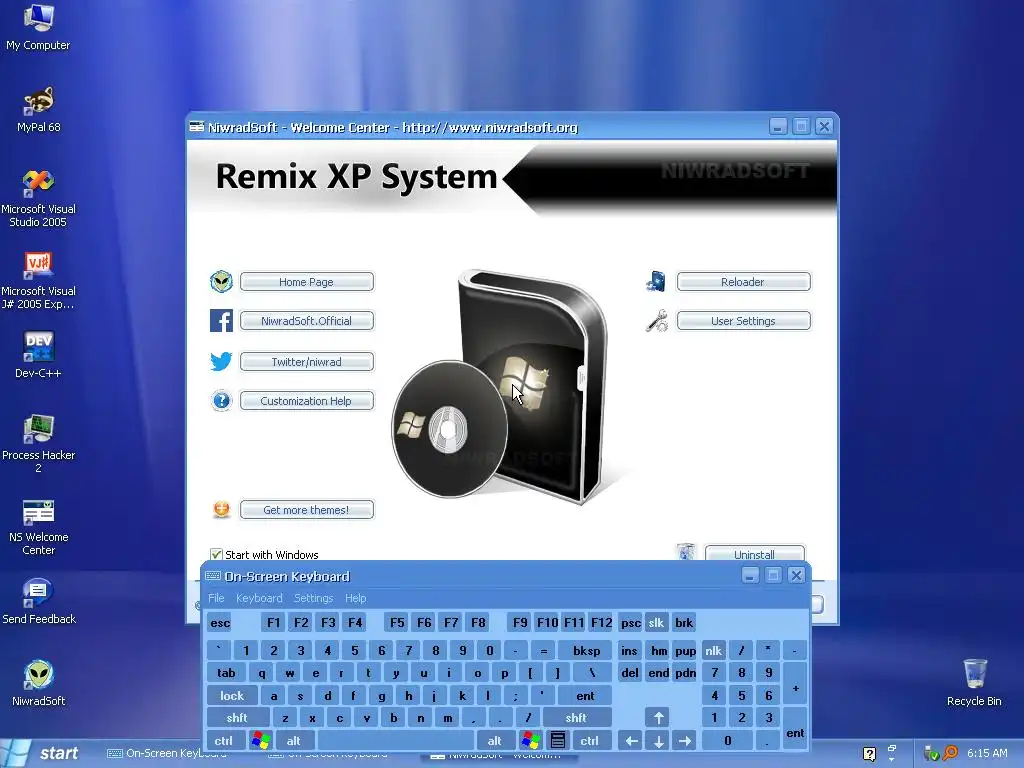
Task: Select Microsoft Visual J# 2005 Express icon
Action: pos(39,280)
